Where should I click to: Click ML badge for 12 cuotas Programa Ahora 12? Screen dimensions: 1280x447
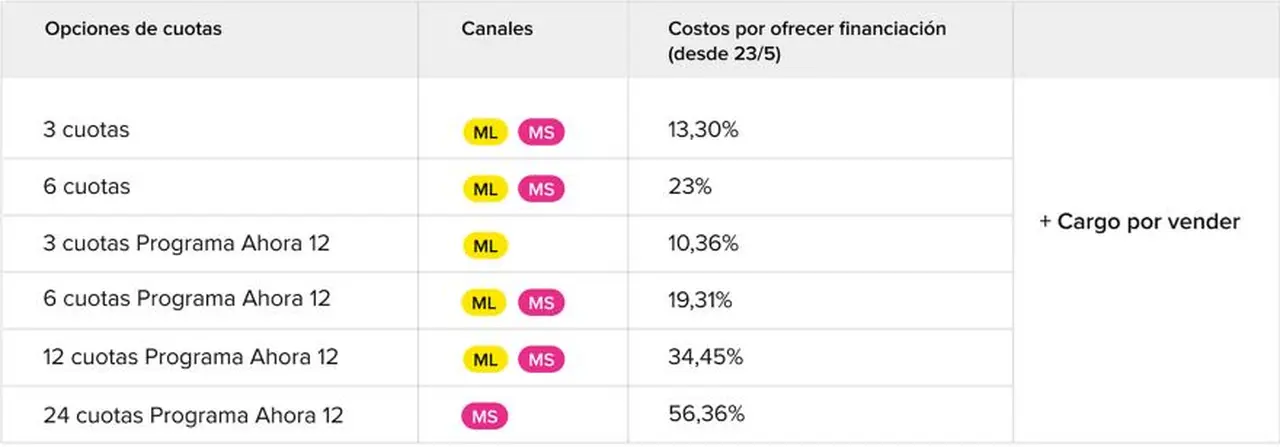(x=485, y=359)
